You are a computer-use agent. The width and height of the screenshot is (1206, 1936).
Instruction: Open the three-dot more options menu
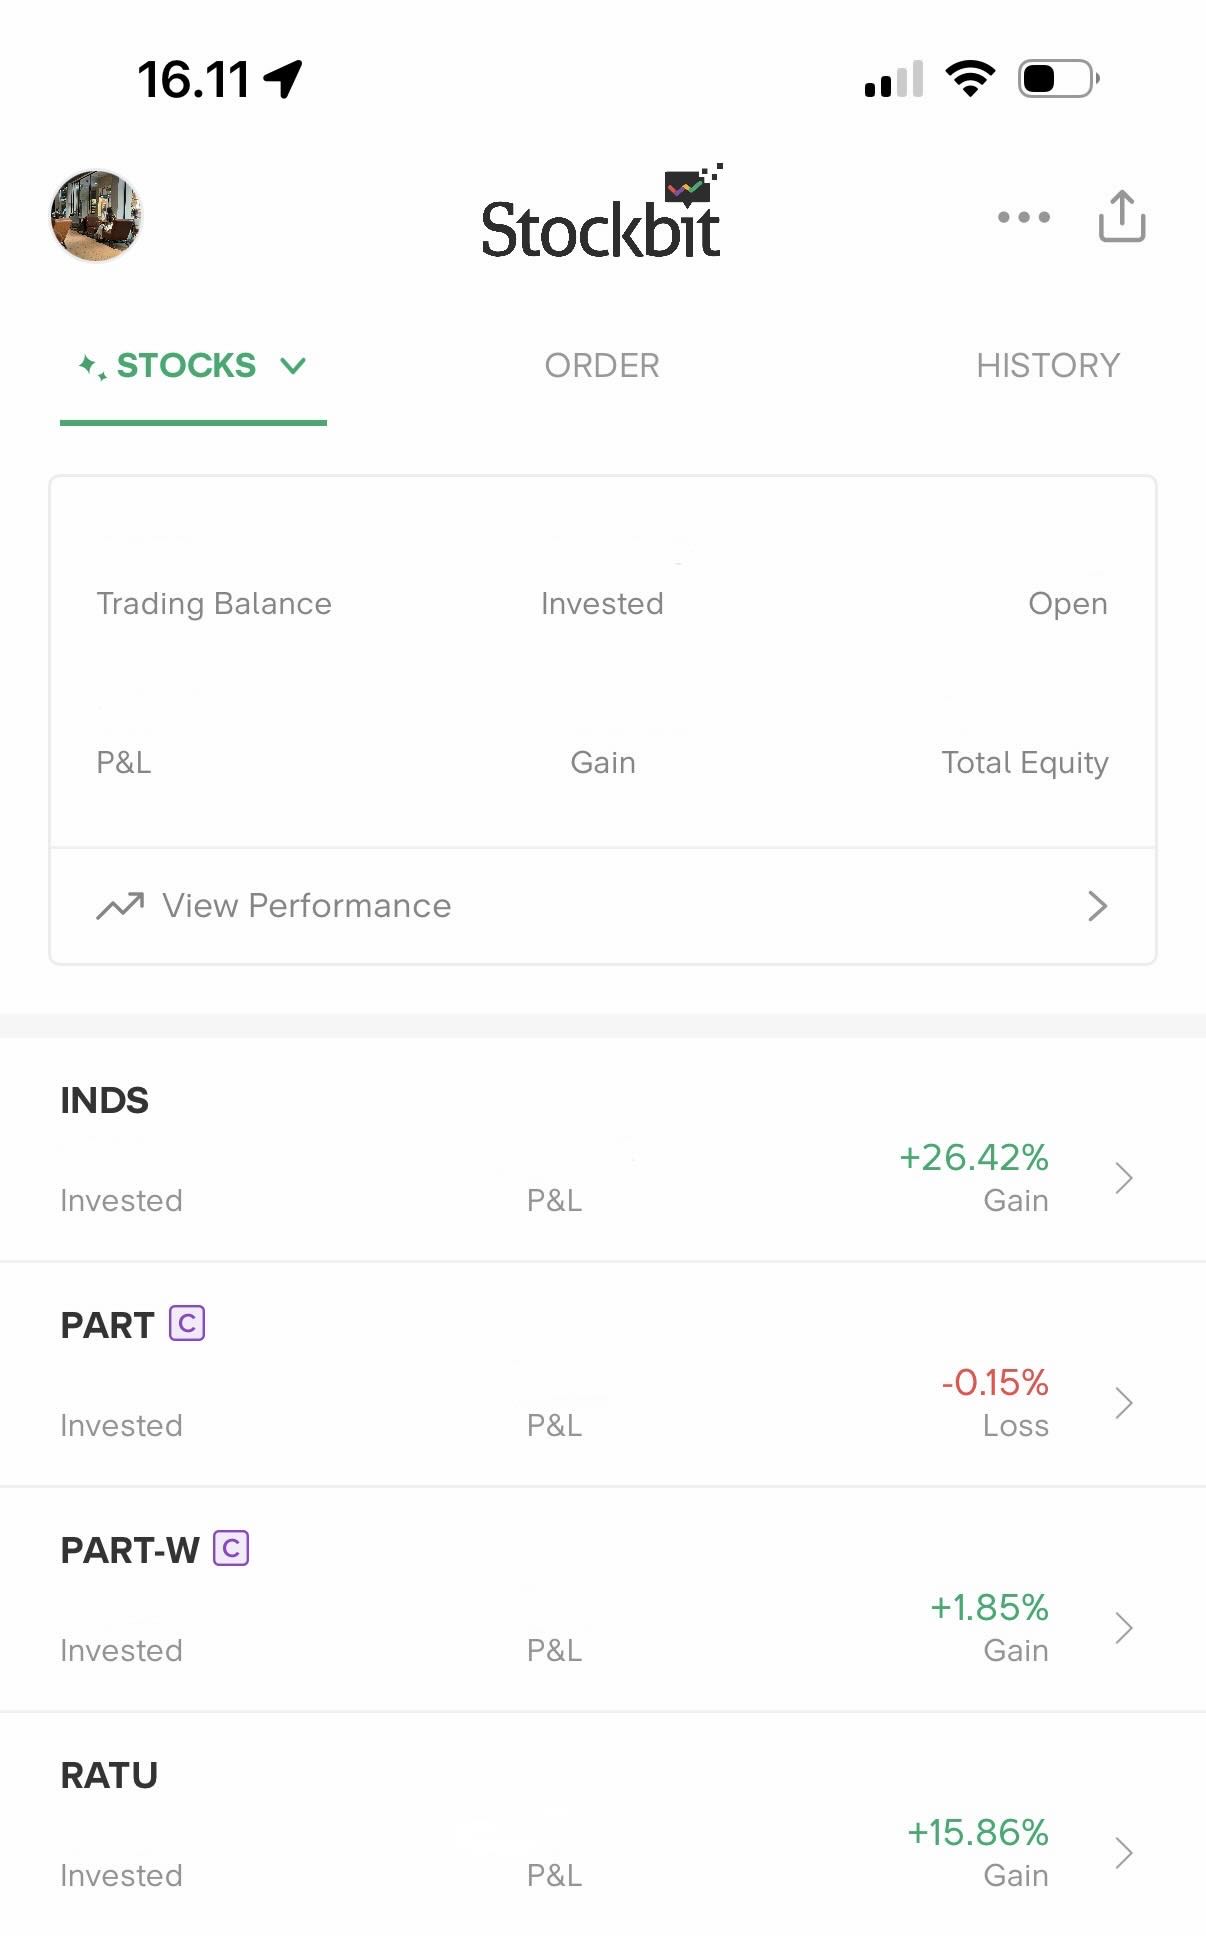pyautogui.click(x=1023, y=216)
